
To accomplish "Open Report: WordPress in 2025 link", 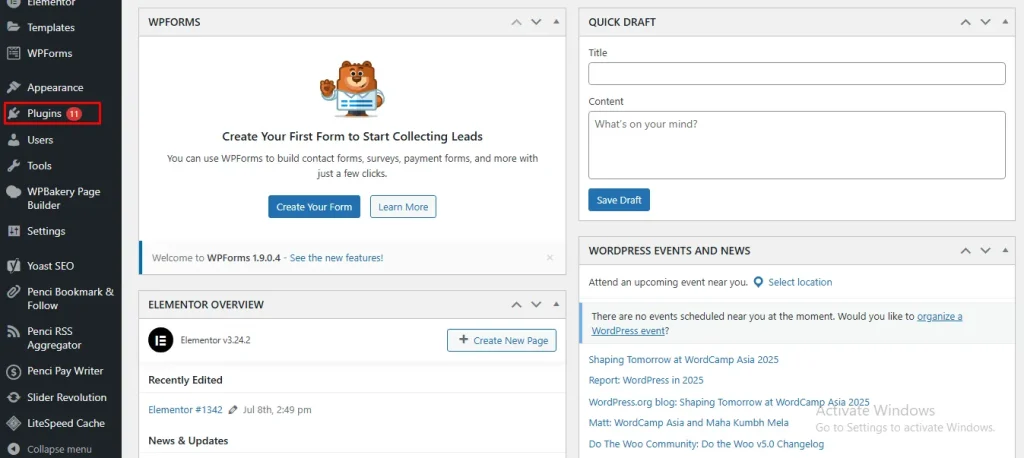I will click(x=646, y=380).
